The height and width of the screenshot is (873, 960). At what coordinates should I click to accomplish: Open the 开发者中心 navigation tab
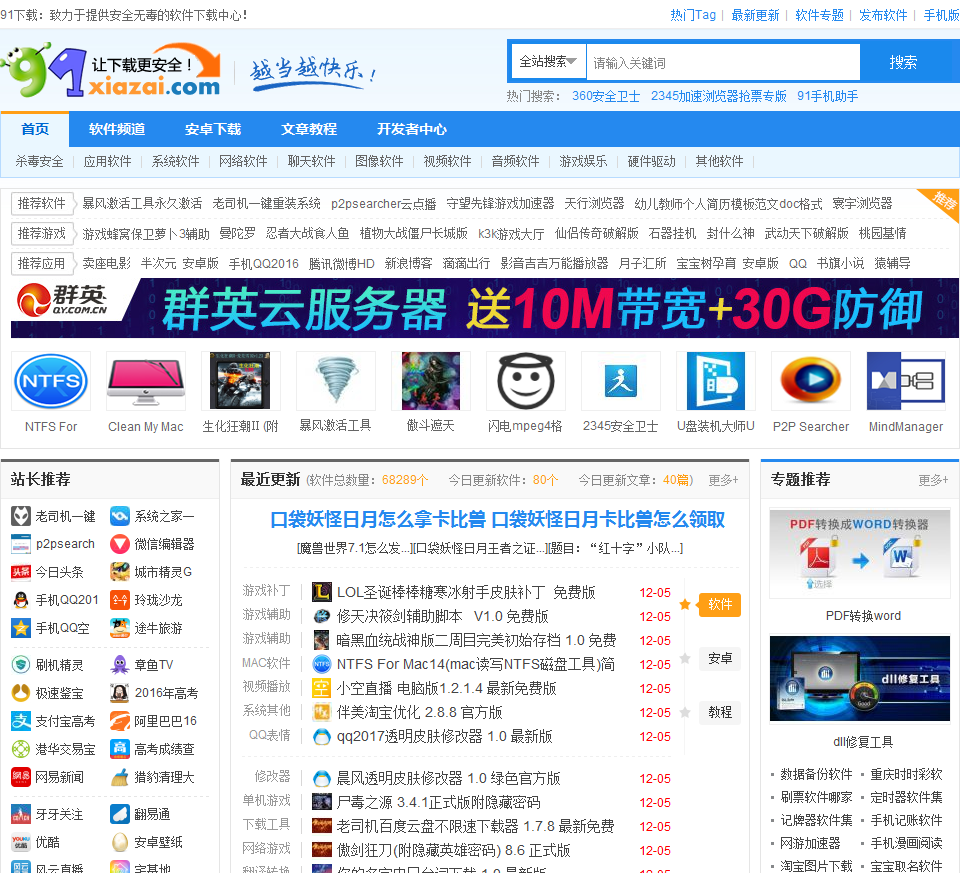pos(411,129)
